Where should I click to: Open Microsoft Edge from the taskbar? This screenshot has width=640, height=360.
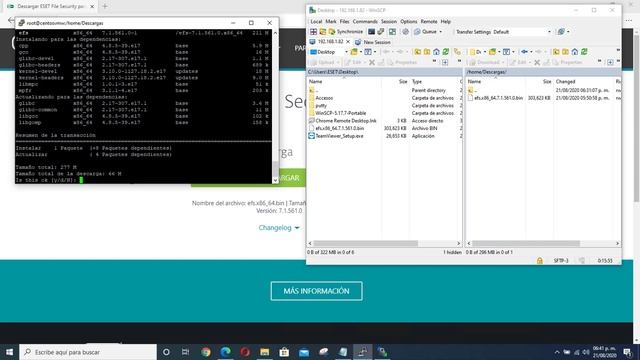tap(225, 352)
